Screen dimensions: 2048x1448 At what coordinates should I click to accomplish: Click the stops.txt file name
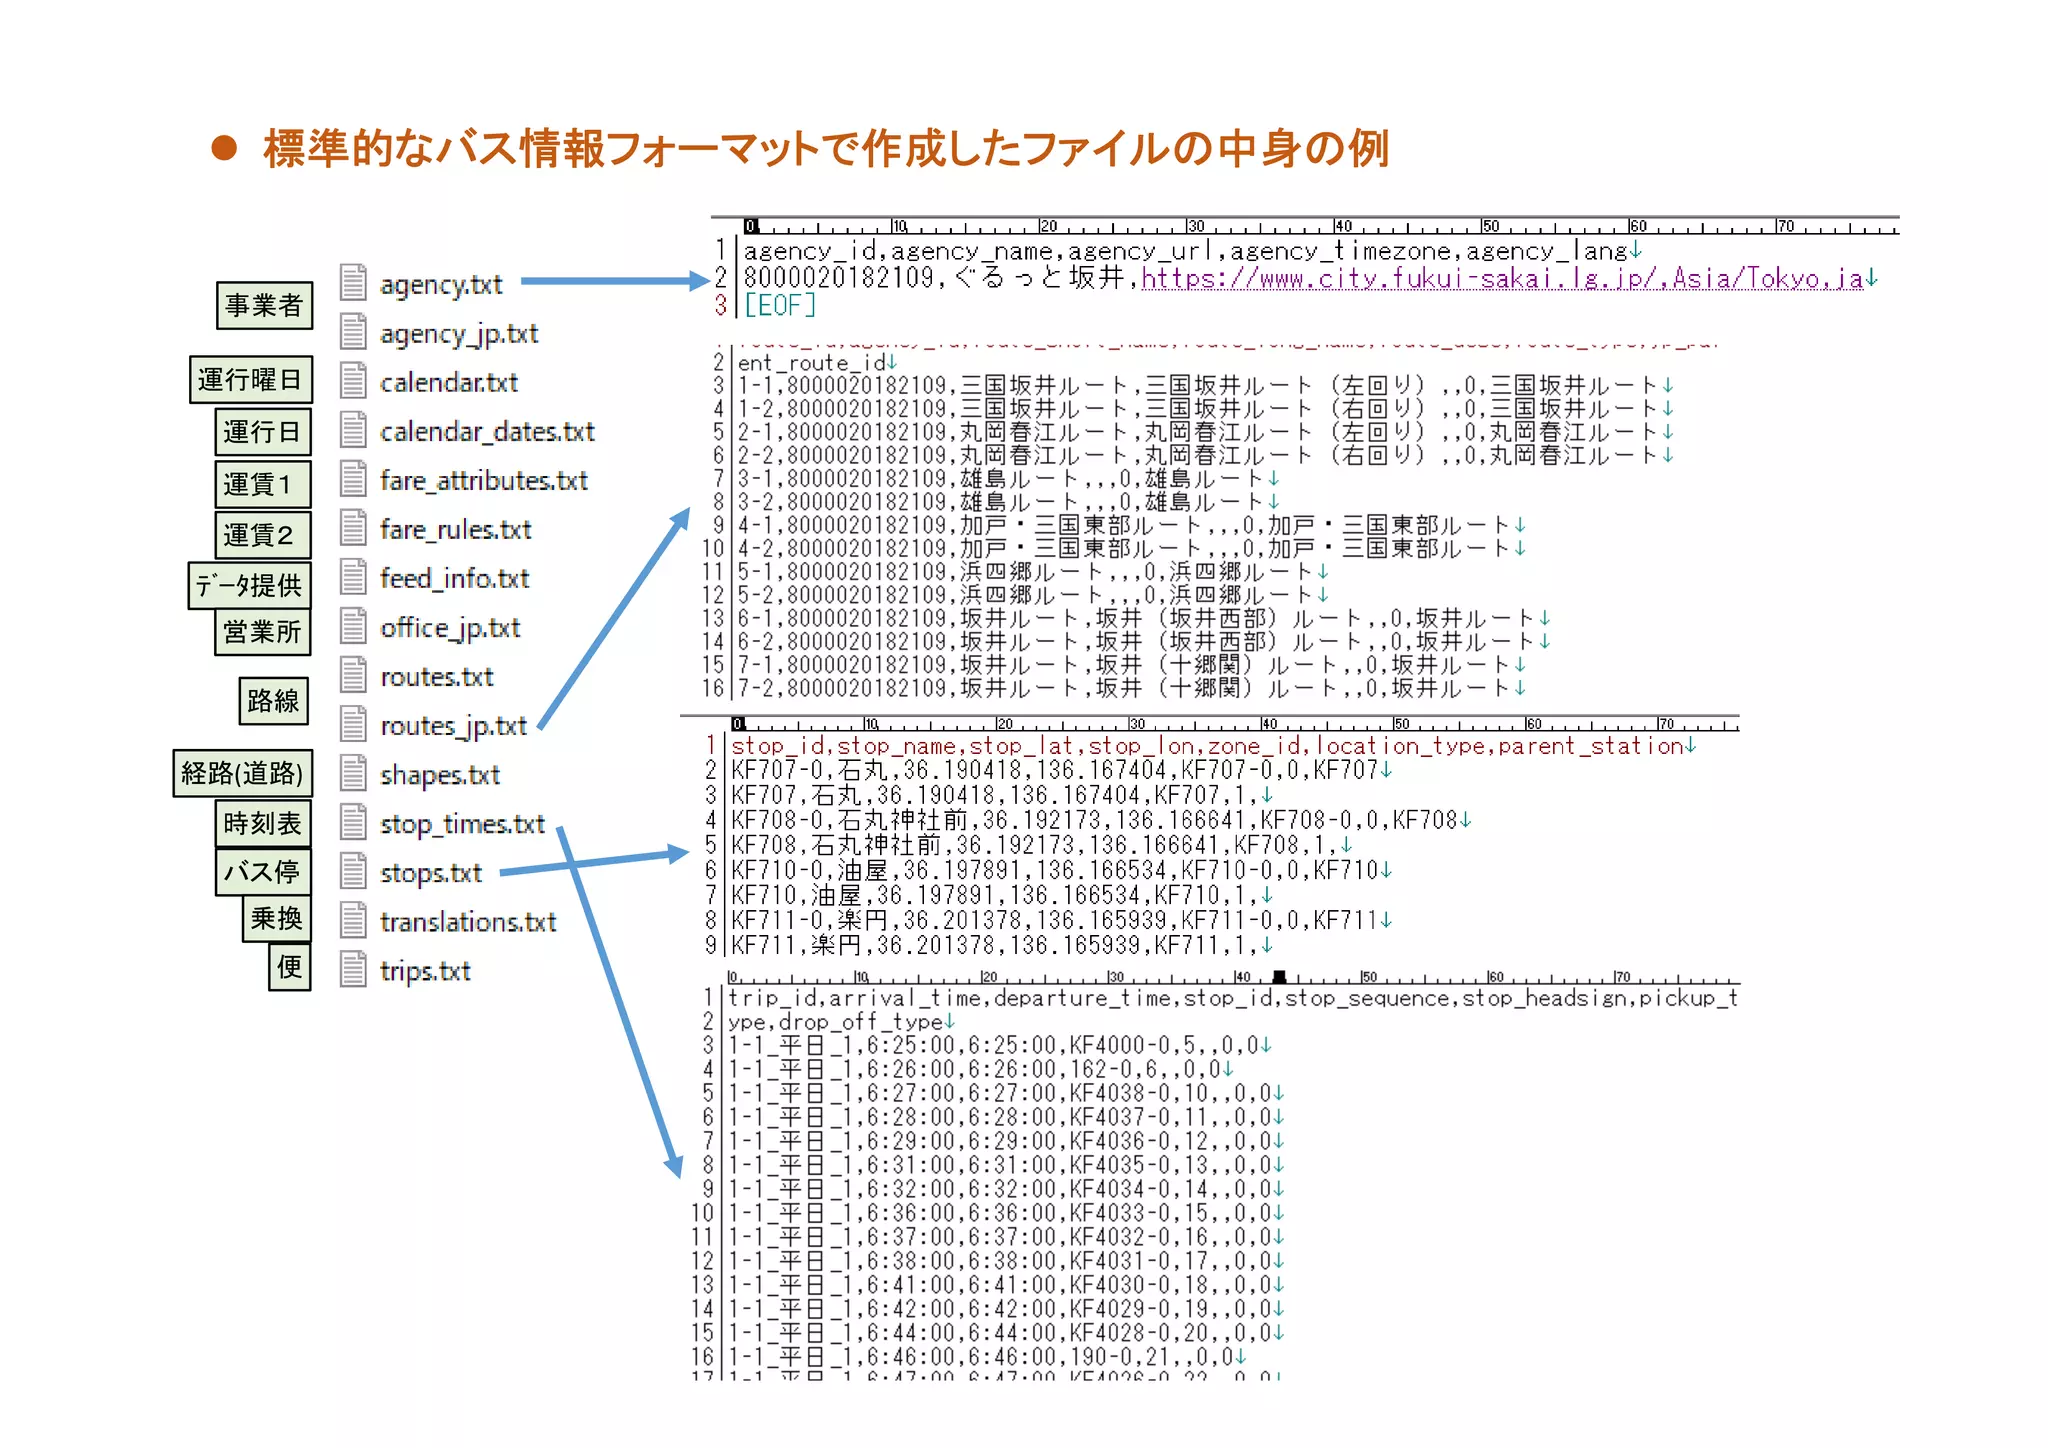coord(431,872)
